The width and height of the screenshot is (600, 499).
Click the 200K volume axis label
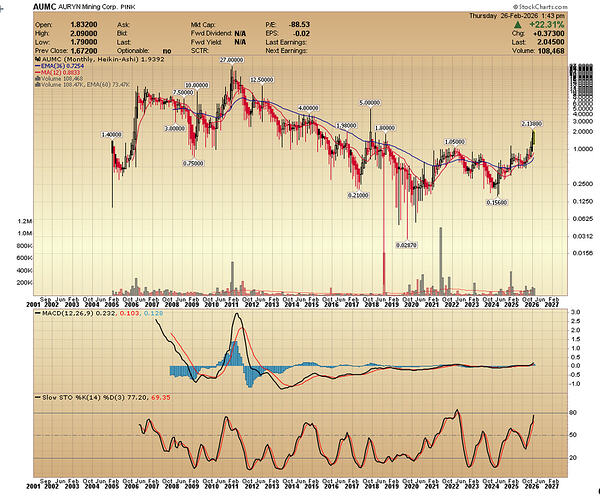24,282
